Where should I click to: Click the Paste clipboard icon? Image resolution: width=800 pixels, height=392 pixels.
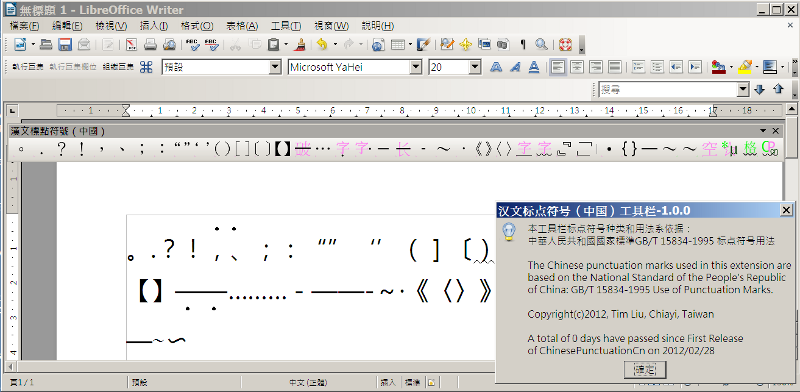pos(274,45)
